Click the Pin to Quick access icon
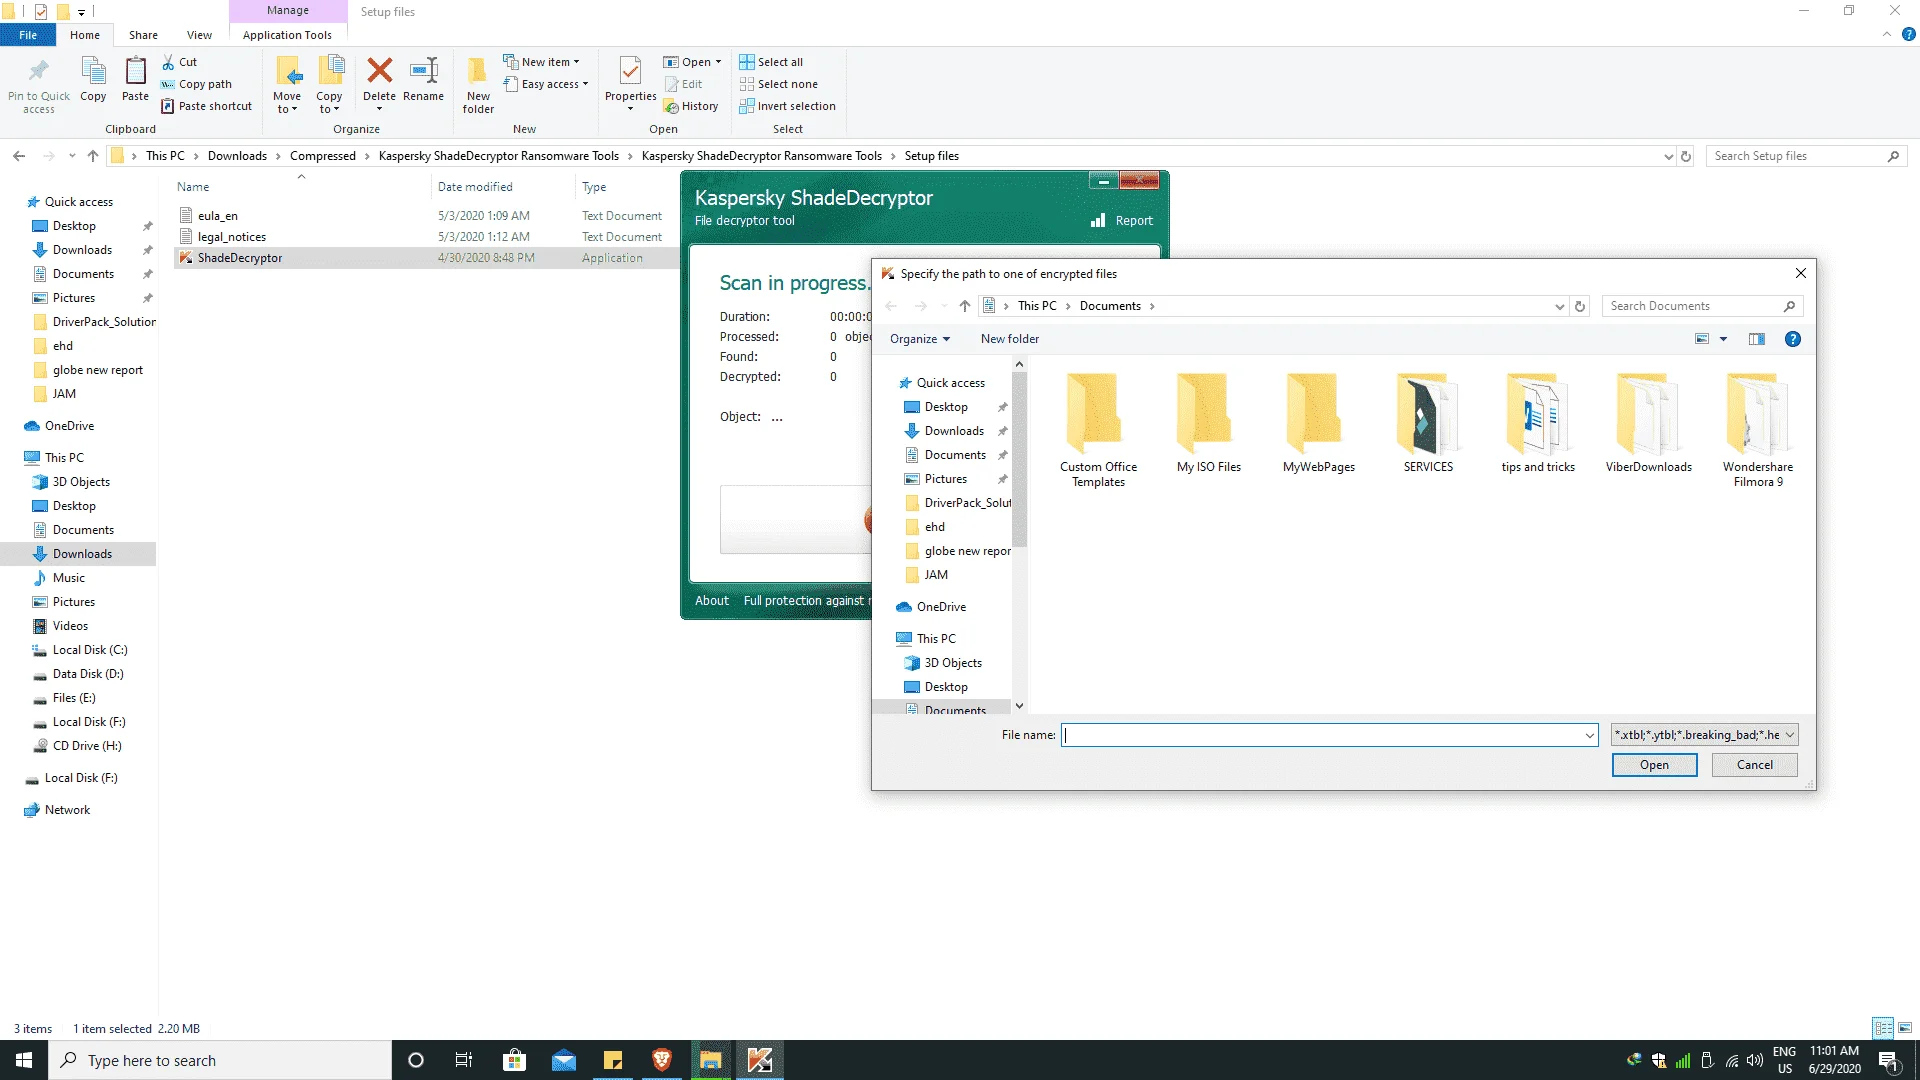 click(38, 72)
